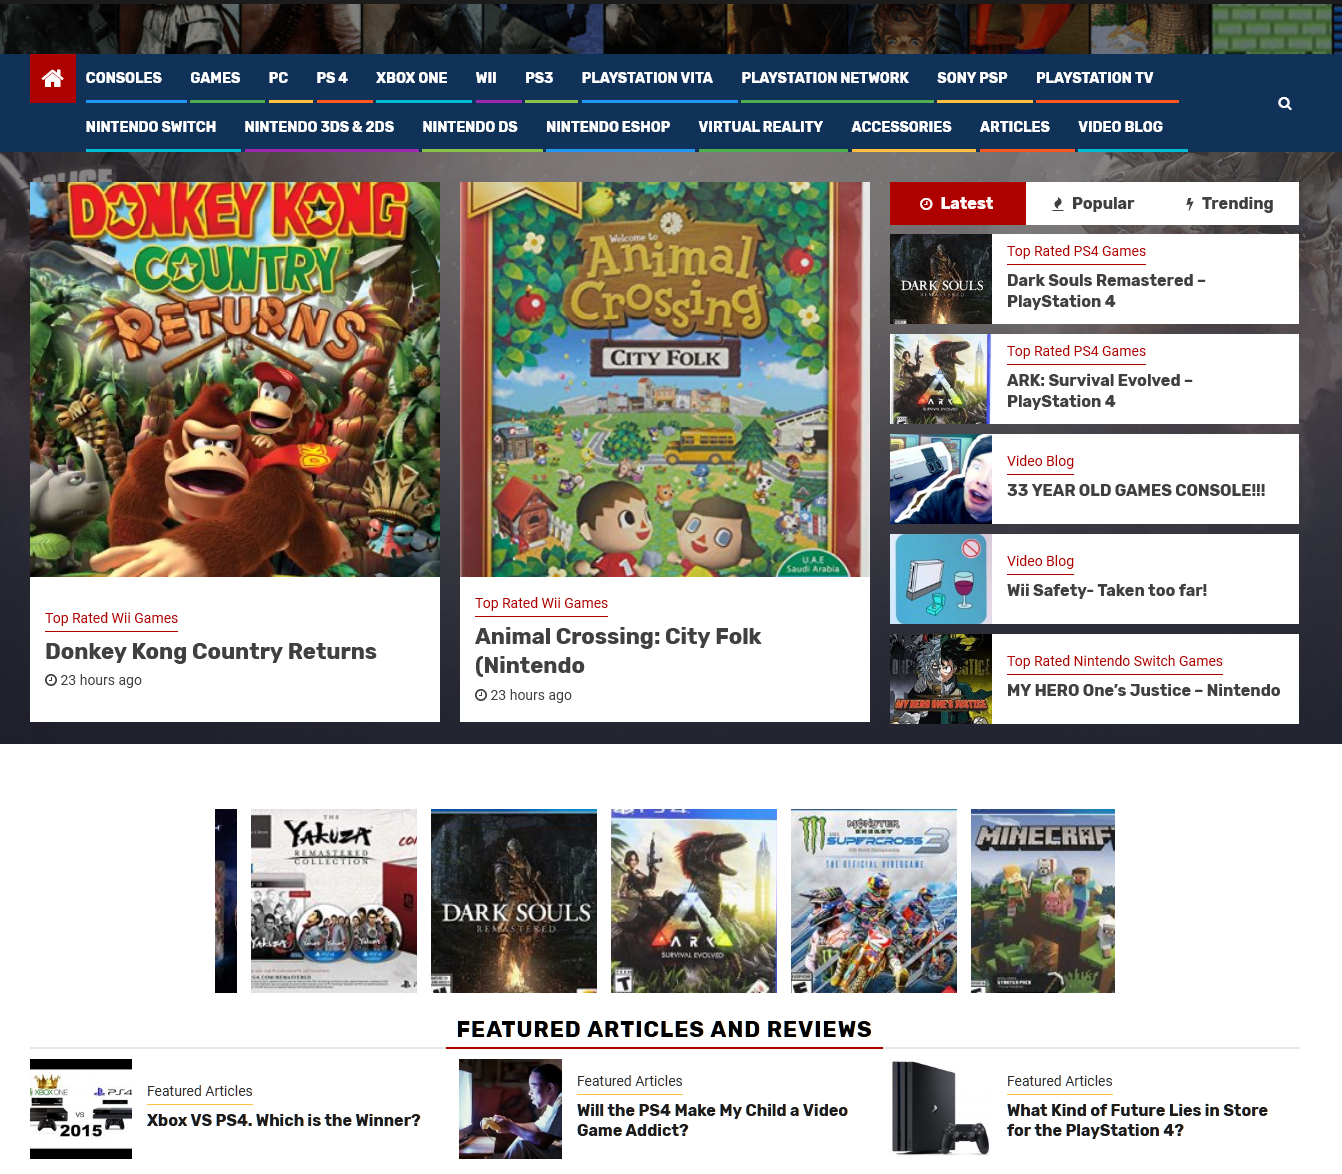This screenshot has width=1342, height=1174.
Task: Click Featured Articles above PS4 Video Game Addict
Action: 629,1081
